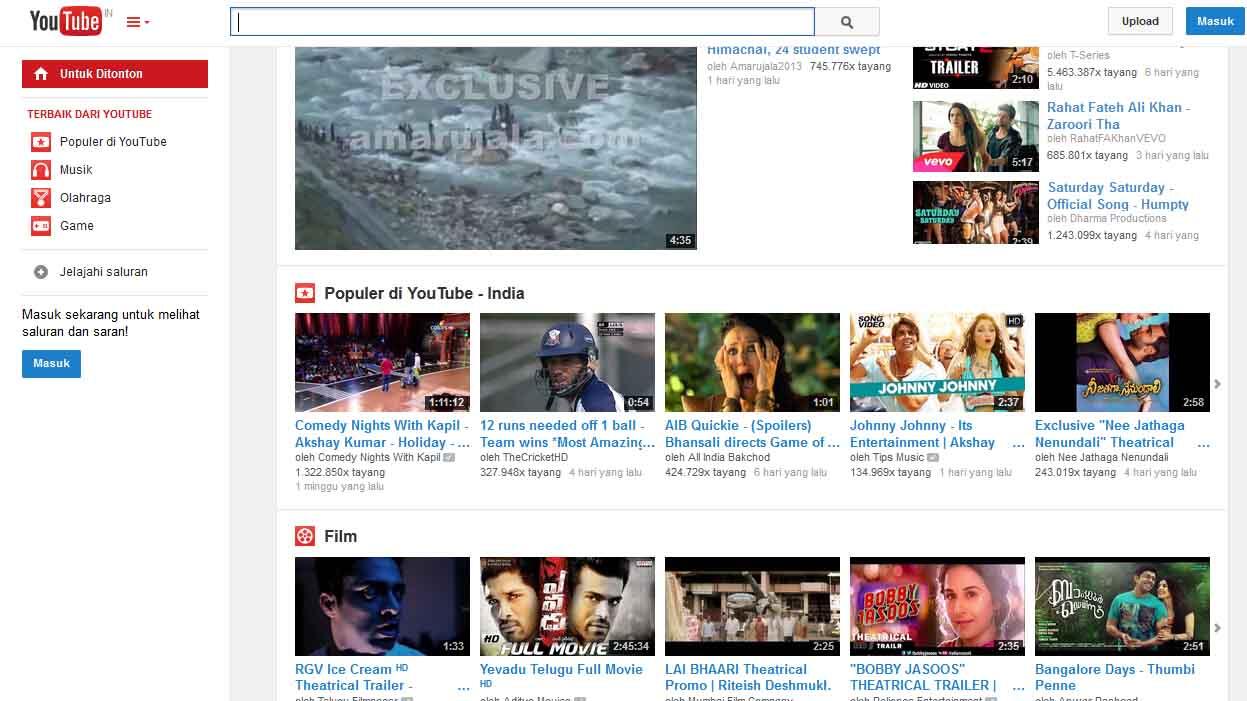Open LAI BHAARI Theatrical Promo title
The height and width of the screenshot is (701, 1247).
[x=748, y=677]
